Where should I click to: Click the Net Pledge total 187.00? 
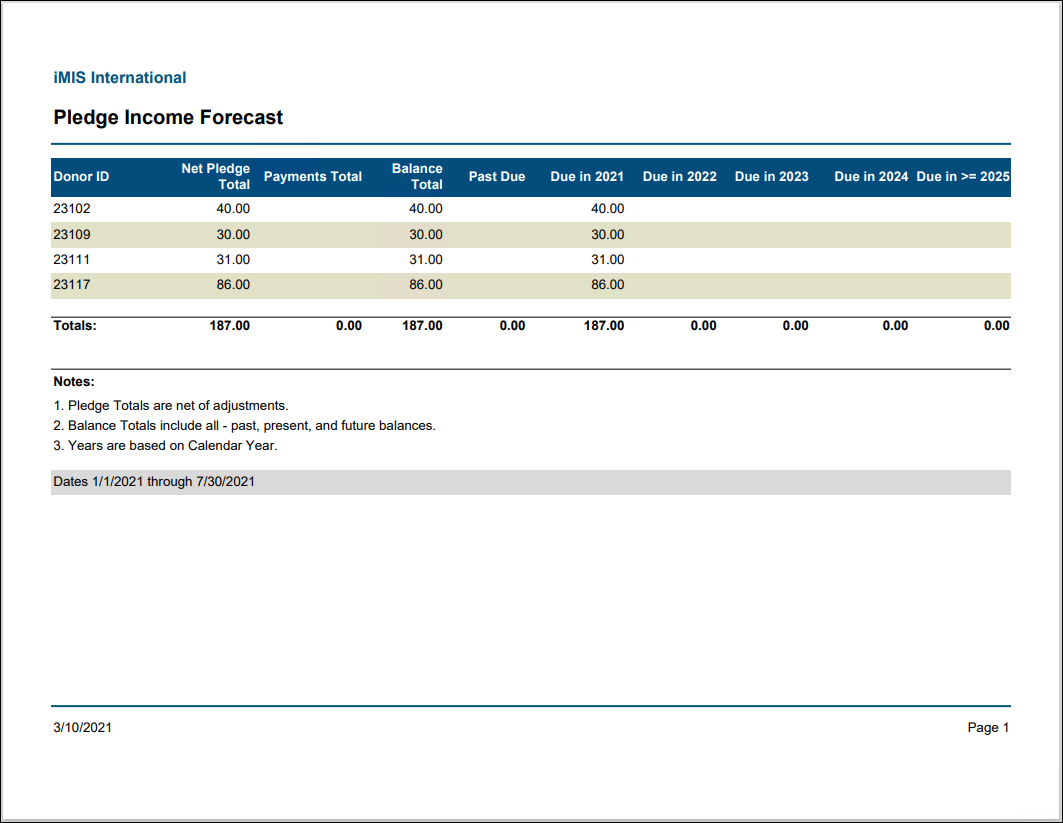(229, 325)
